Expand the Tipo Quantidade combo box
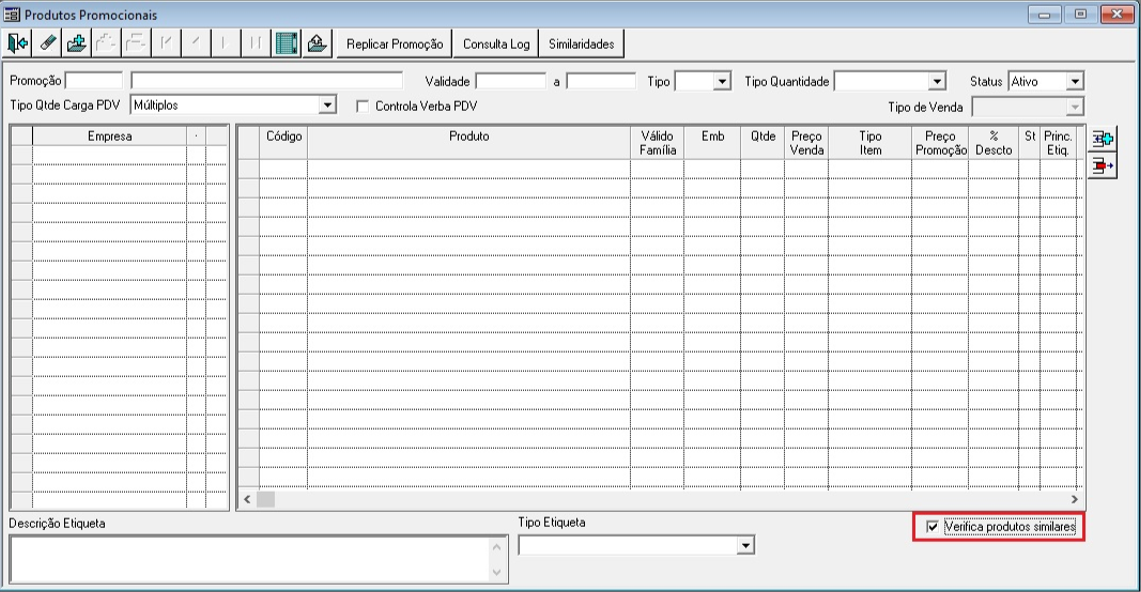The image size is (1141, 592). click(937, 81)
